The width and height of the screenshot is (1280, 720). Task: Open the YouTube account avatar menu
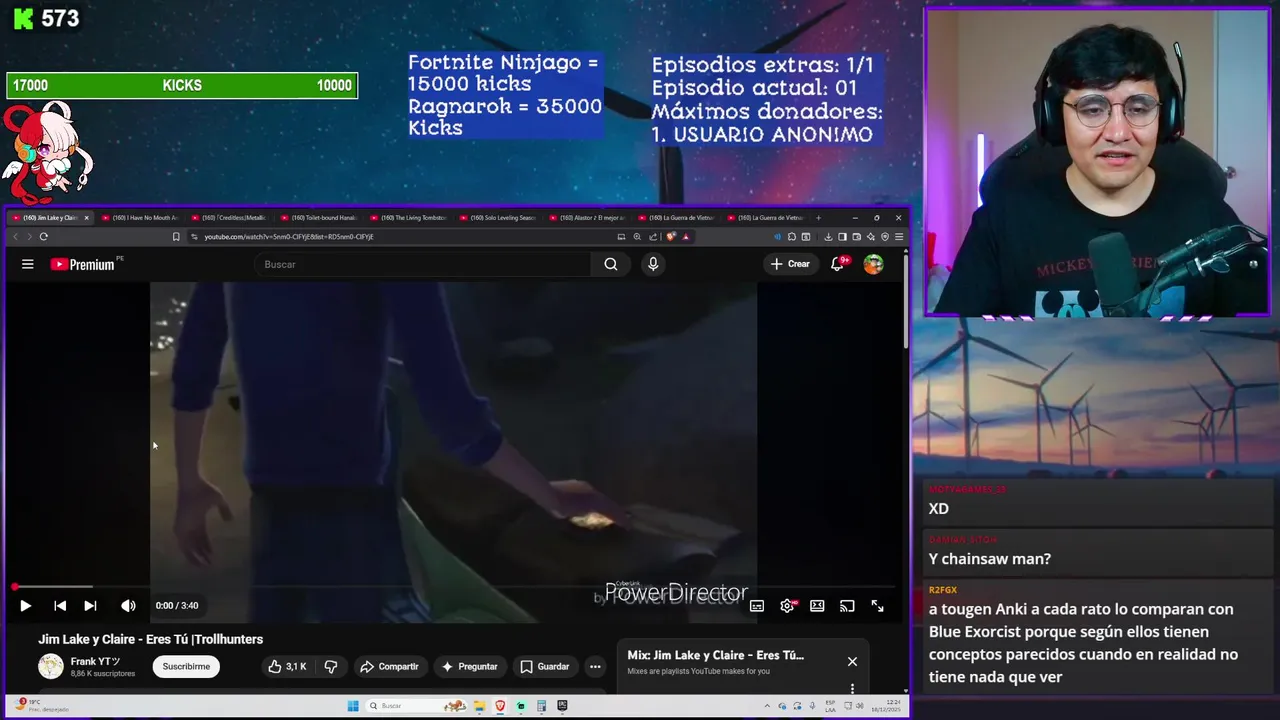[x=874, y=264]
